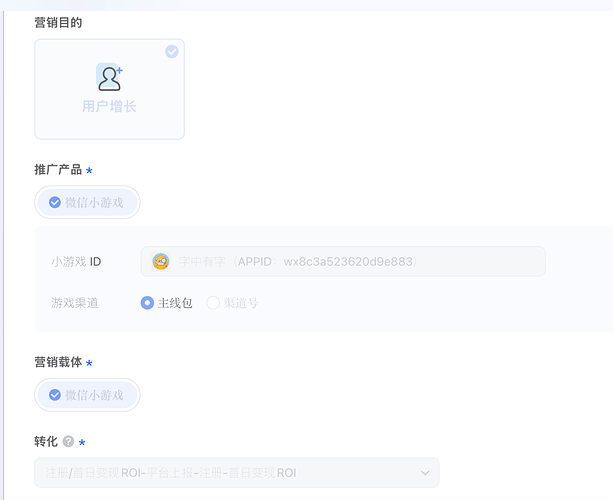Click the check icon in 推广产品 微信小游戏
The height and width of the screenshot is (500, 613).
coord(55,202)
